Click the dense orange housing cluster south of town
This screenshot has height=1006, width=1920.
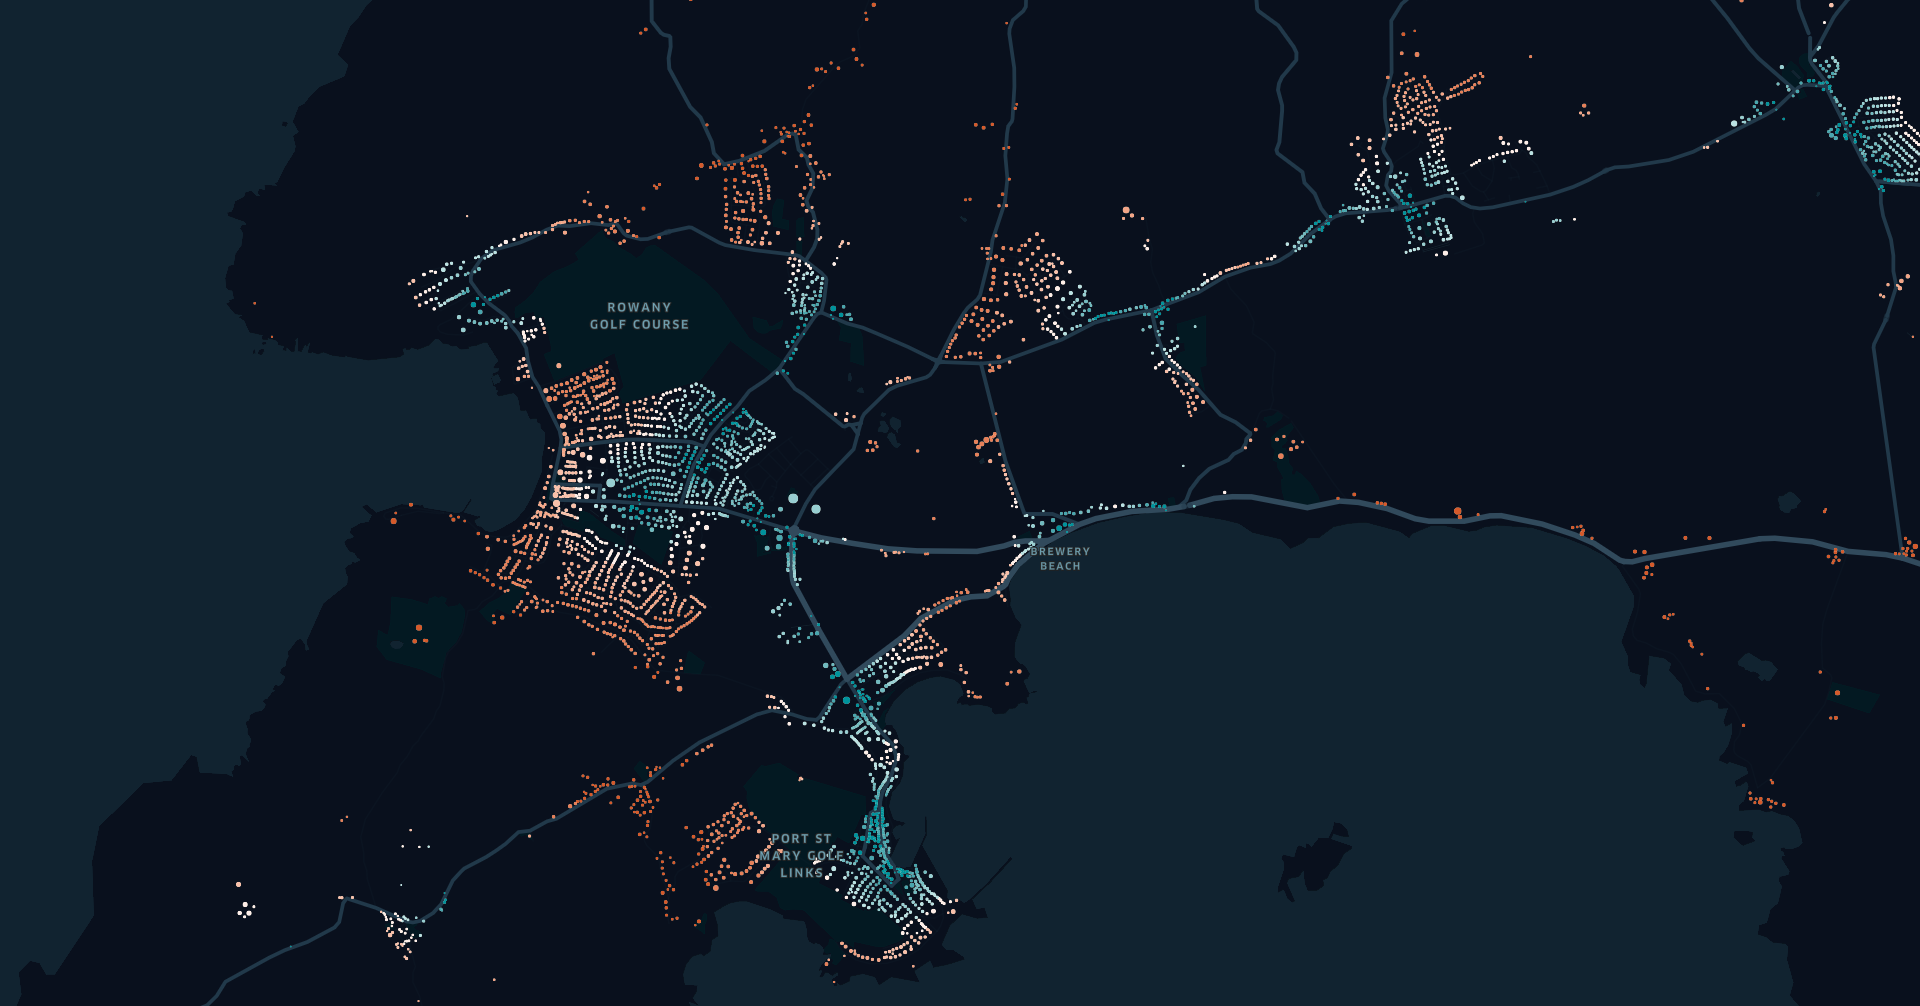tap(620, 590)
